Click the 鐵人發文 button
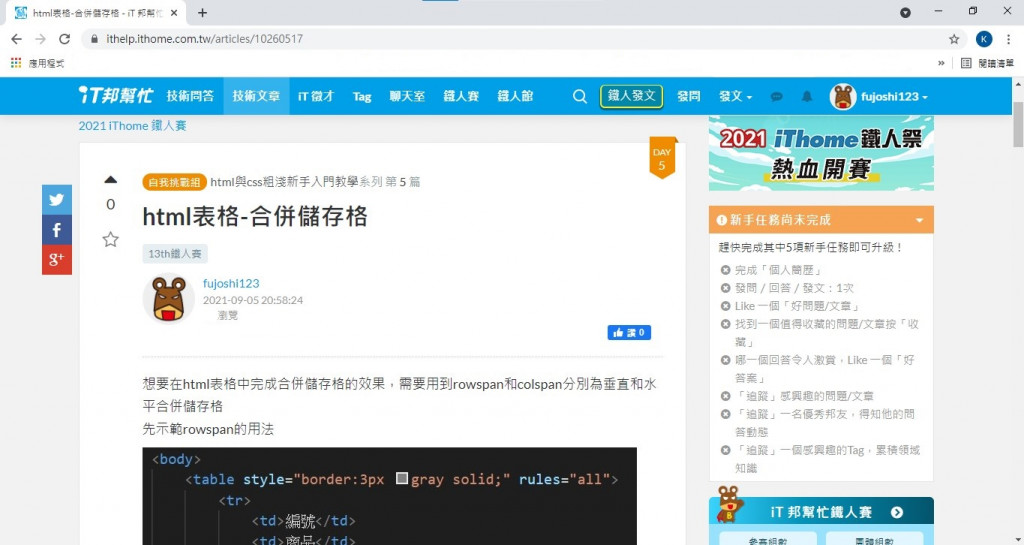This screenshot has width=1024, height=545. pos(632,96)
